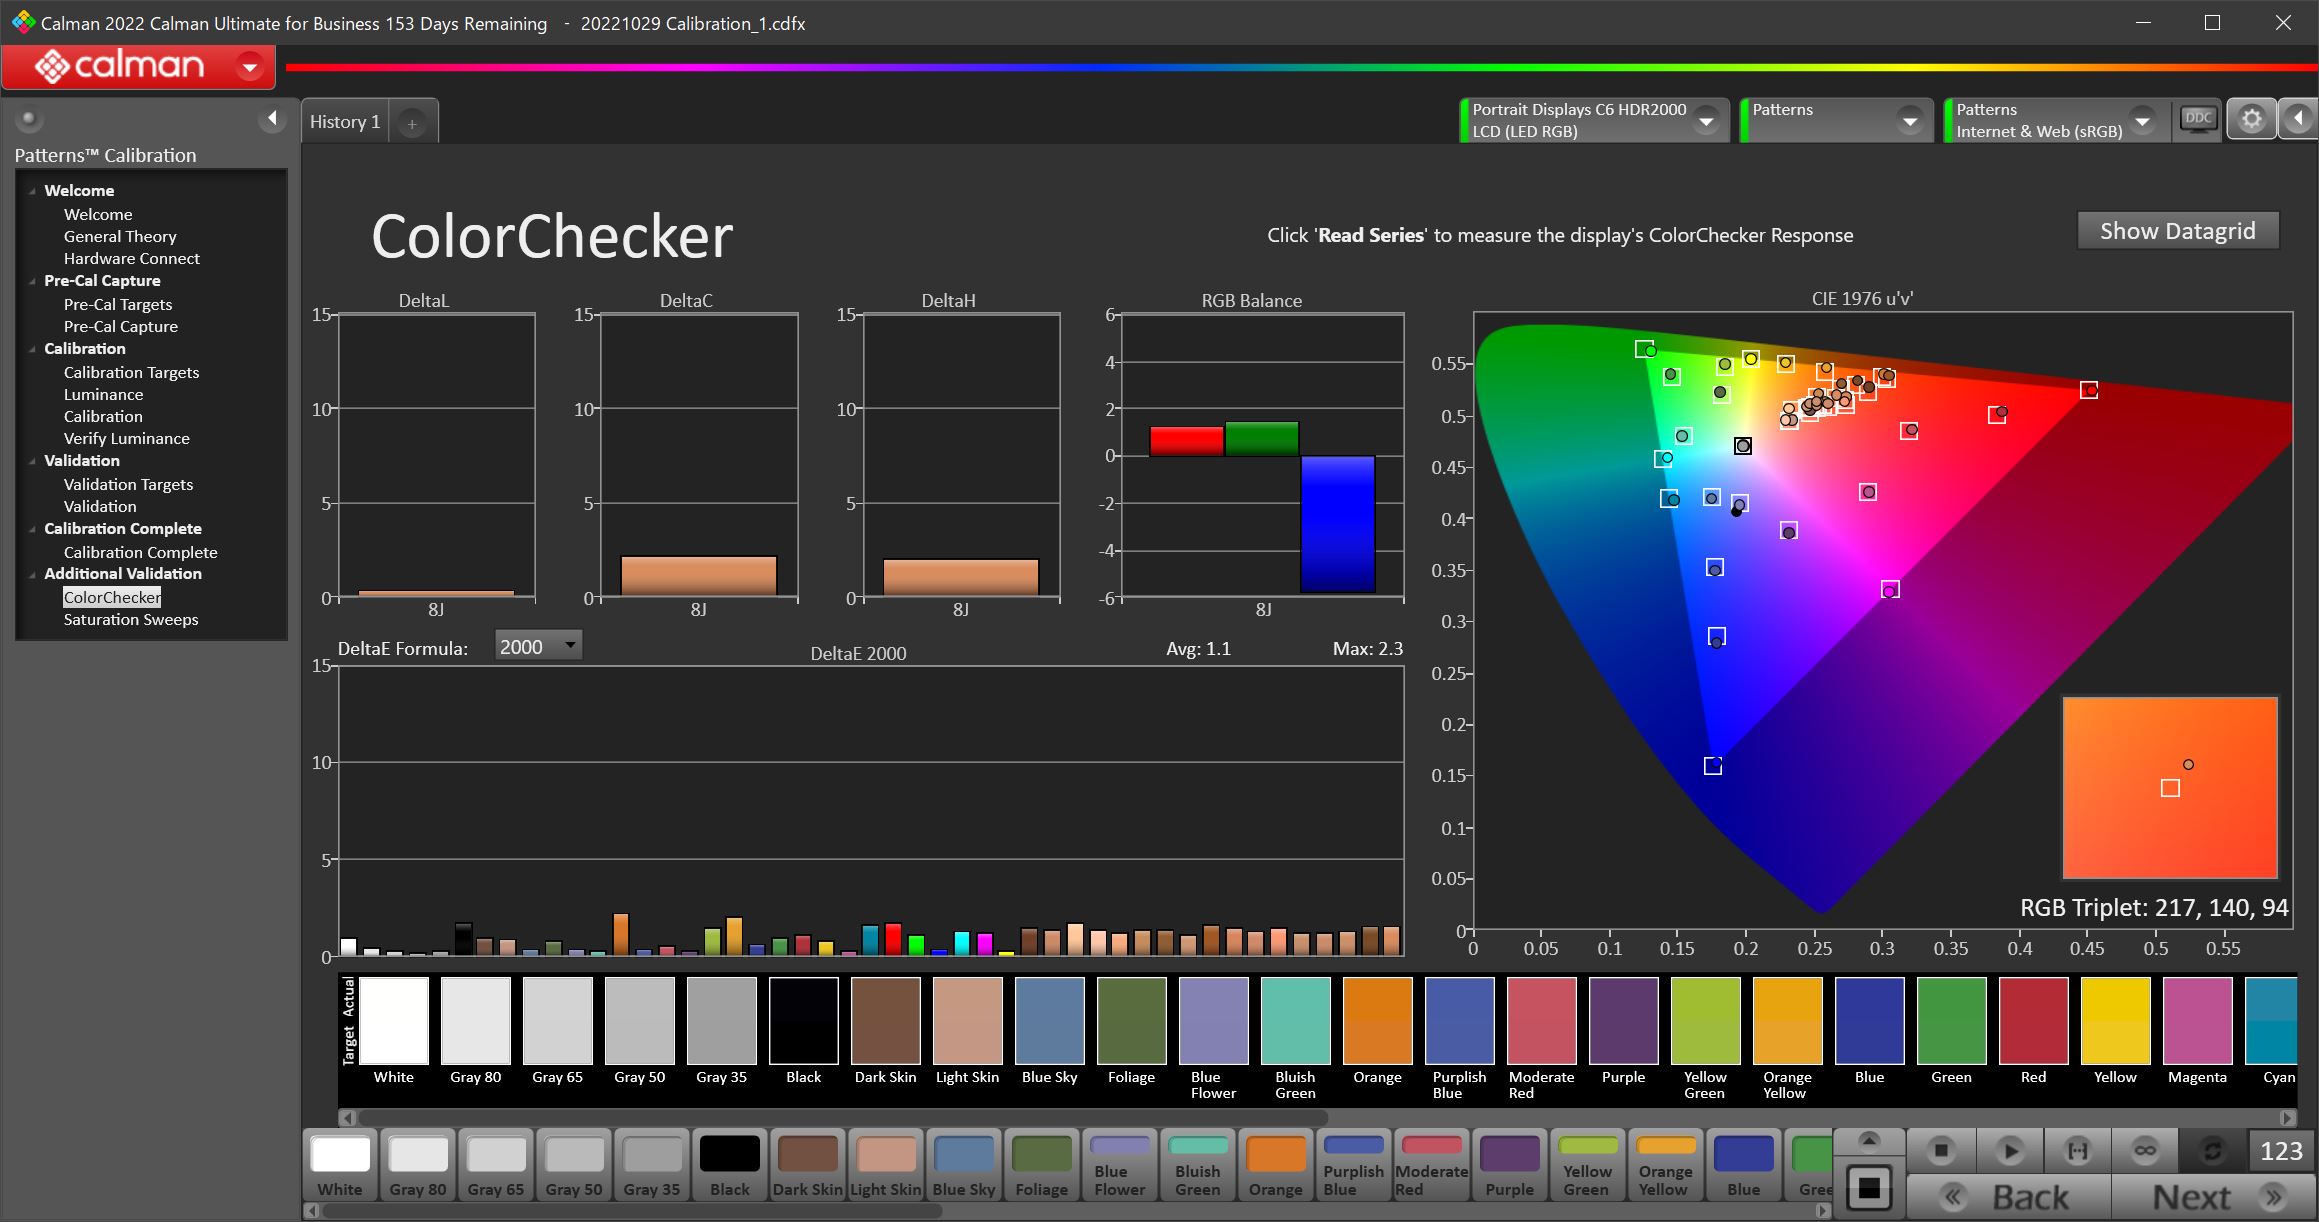
Task: Collapse right panel with top-right arrow
Action: click(x=2298, y=120)
